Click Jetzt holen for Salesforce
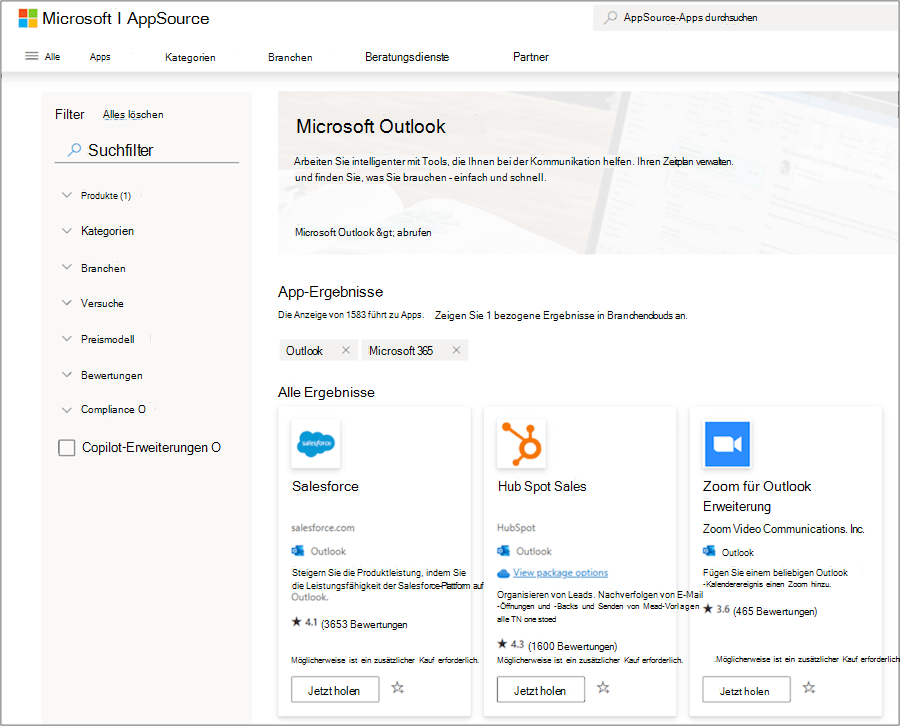The height and width of the screenshot is (726, 900). click(x=335, y=690)
